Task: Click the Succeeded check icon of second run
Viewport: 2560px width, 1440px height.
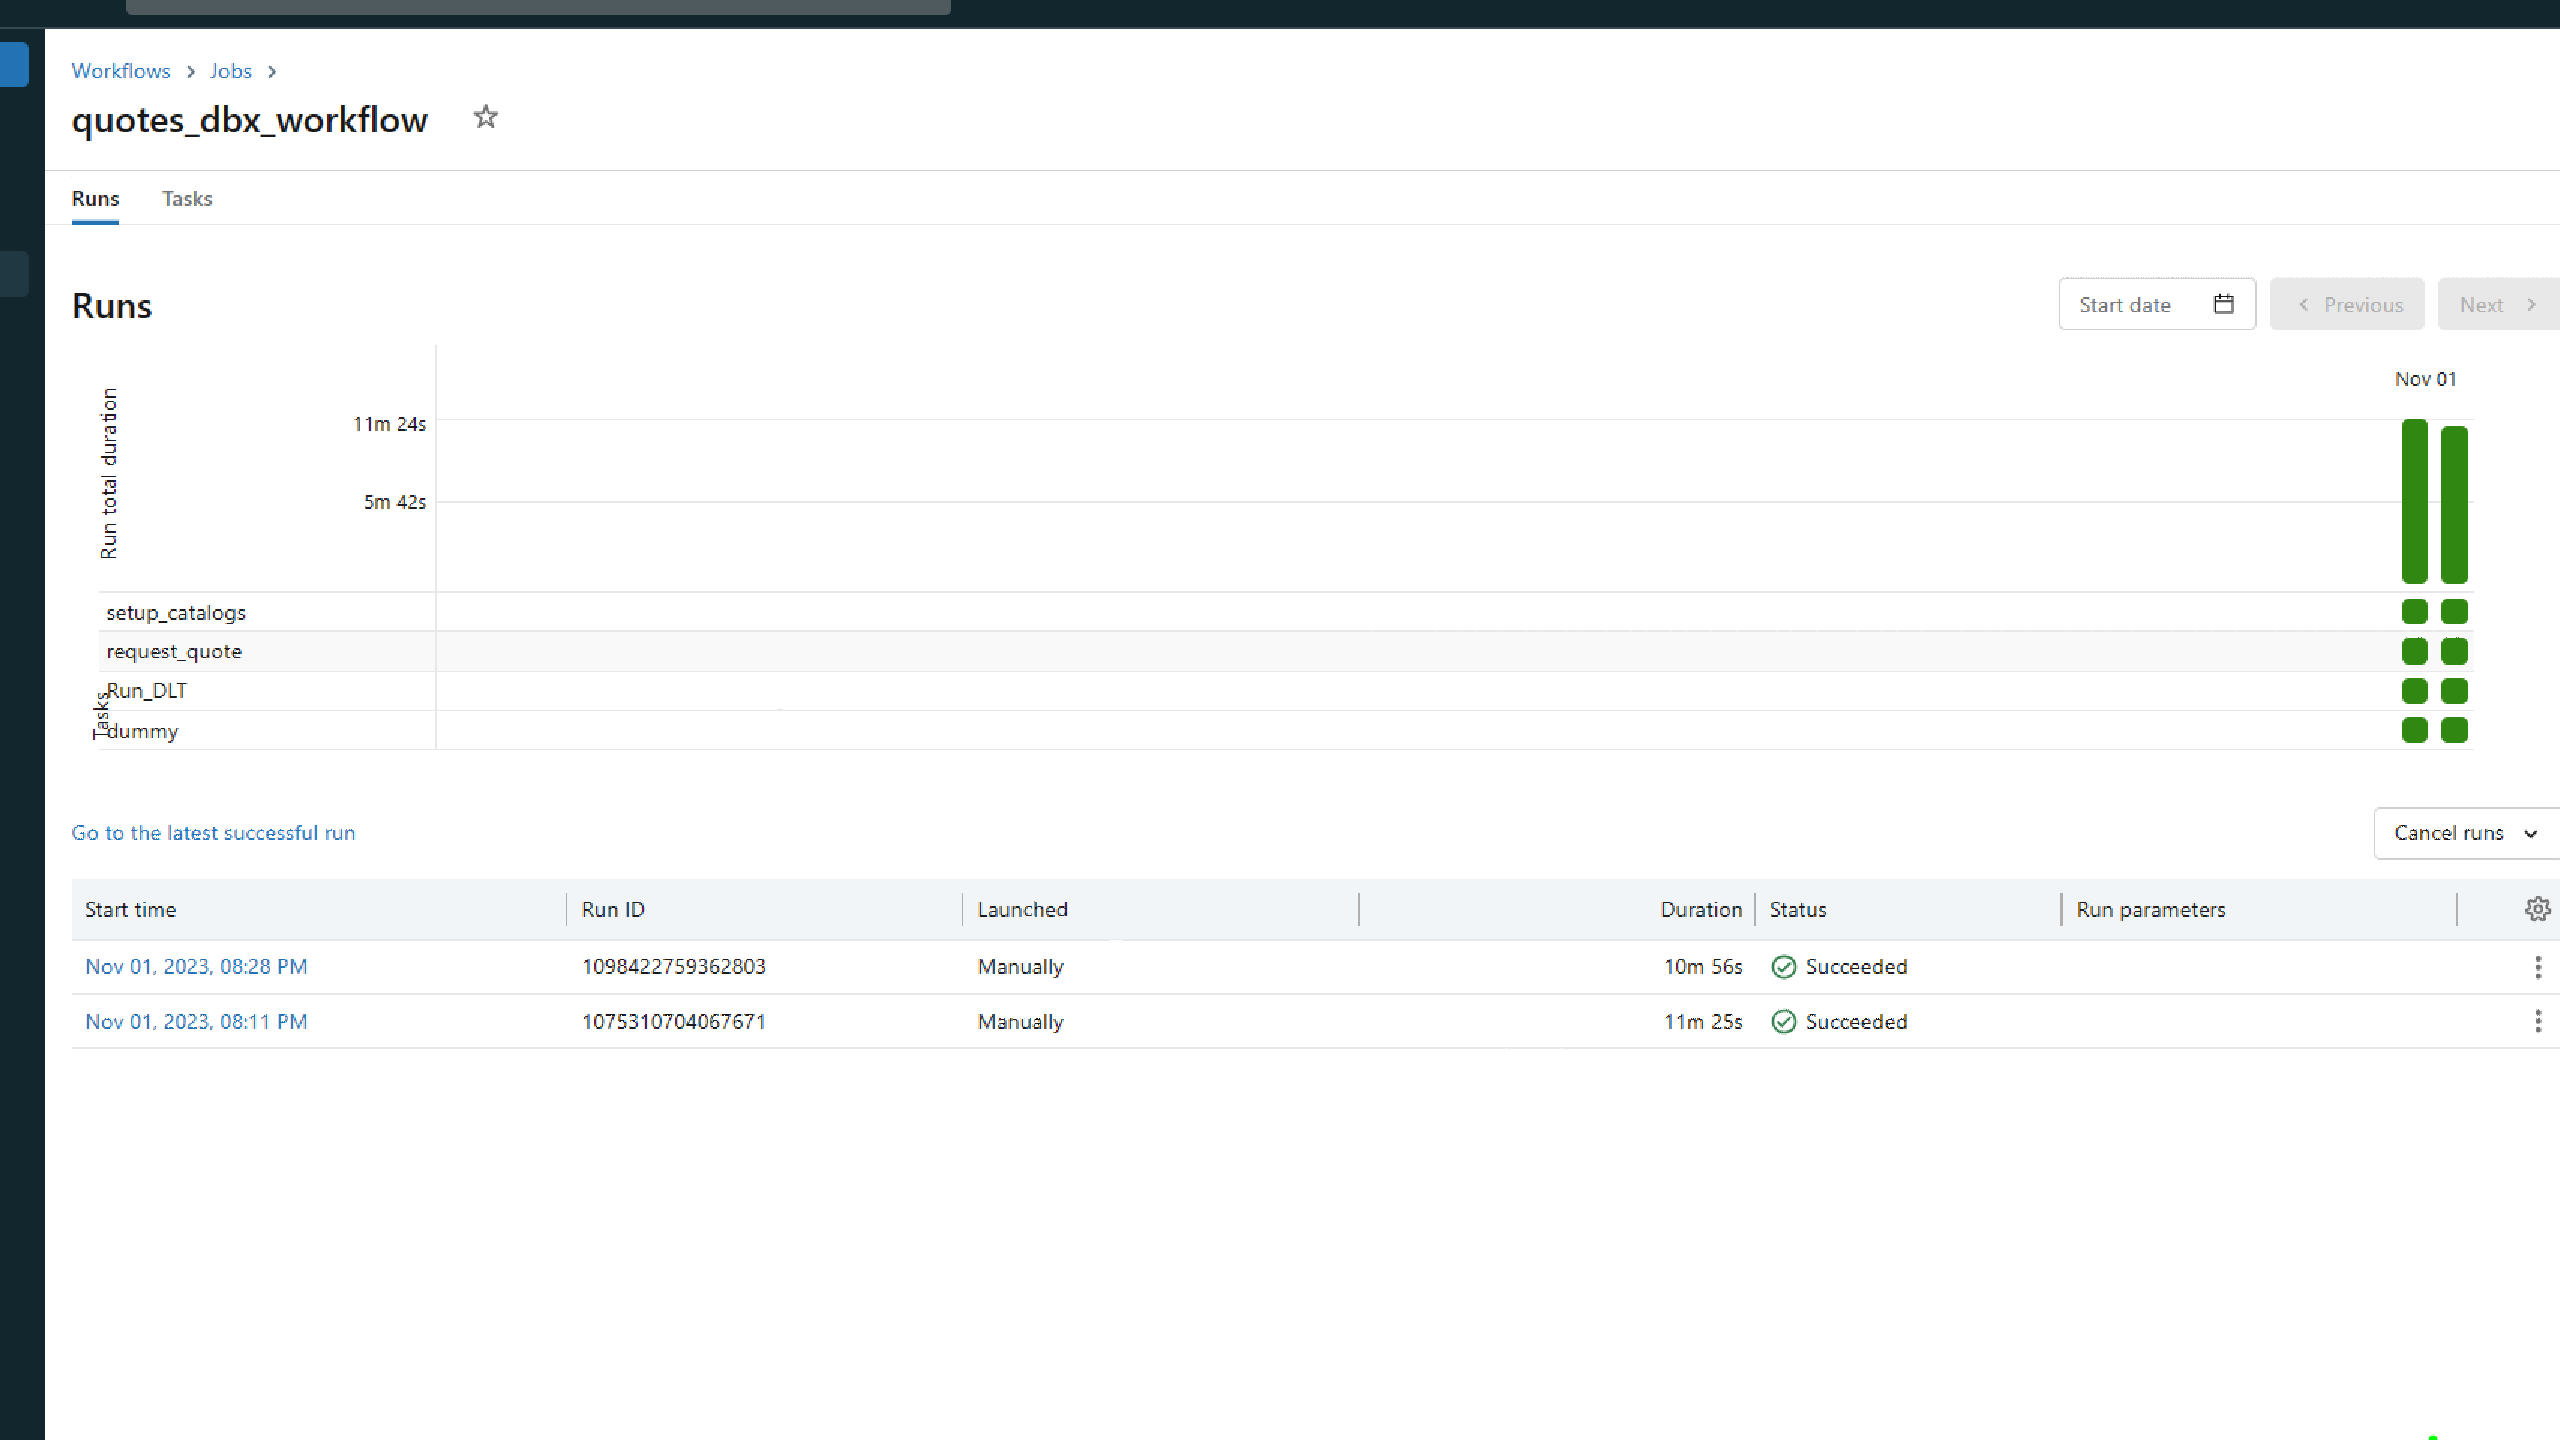Action: (1783, 1021)
